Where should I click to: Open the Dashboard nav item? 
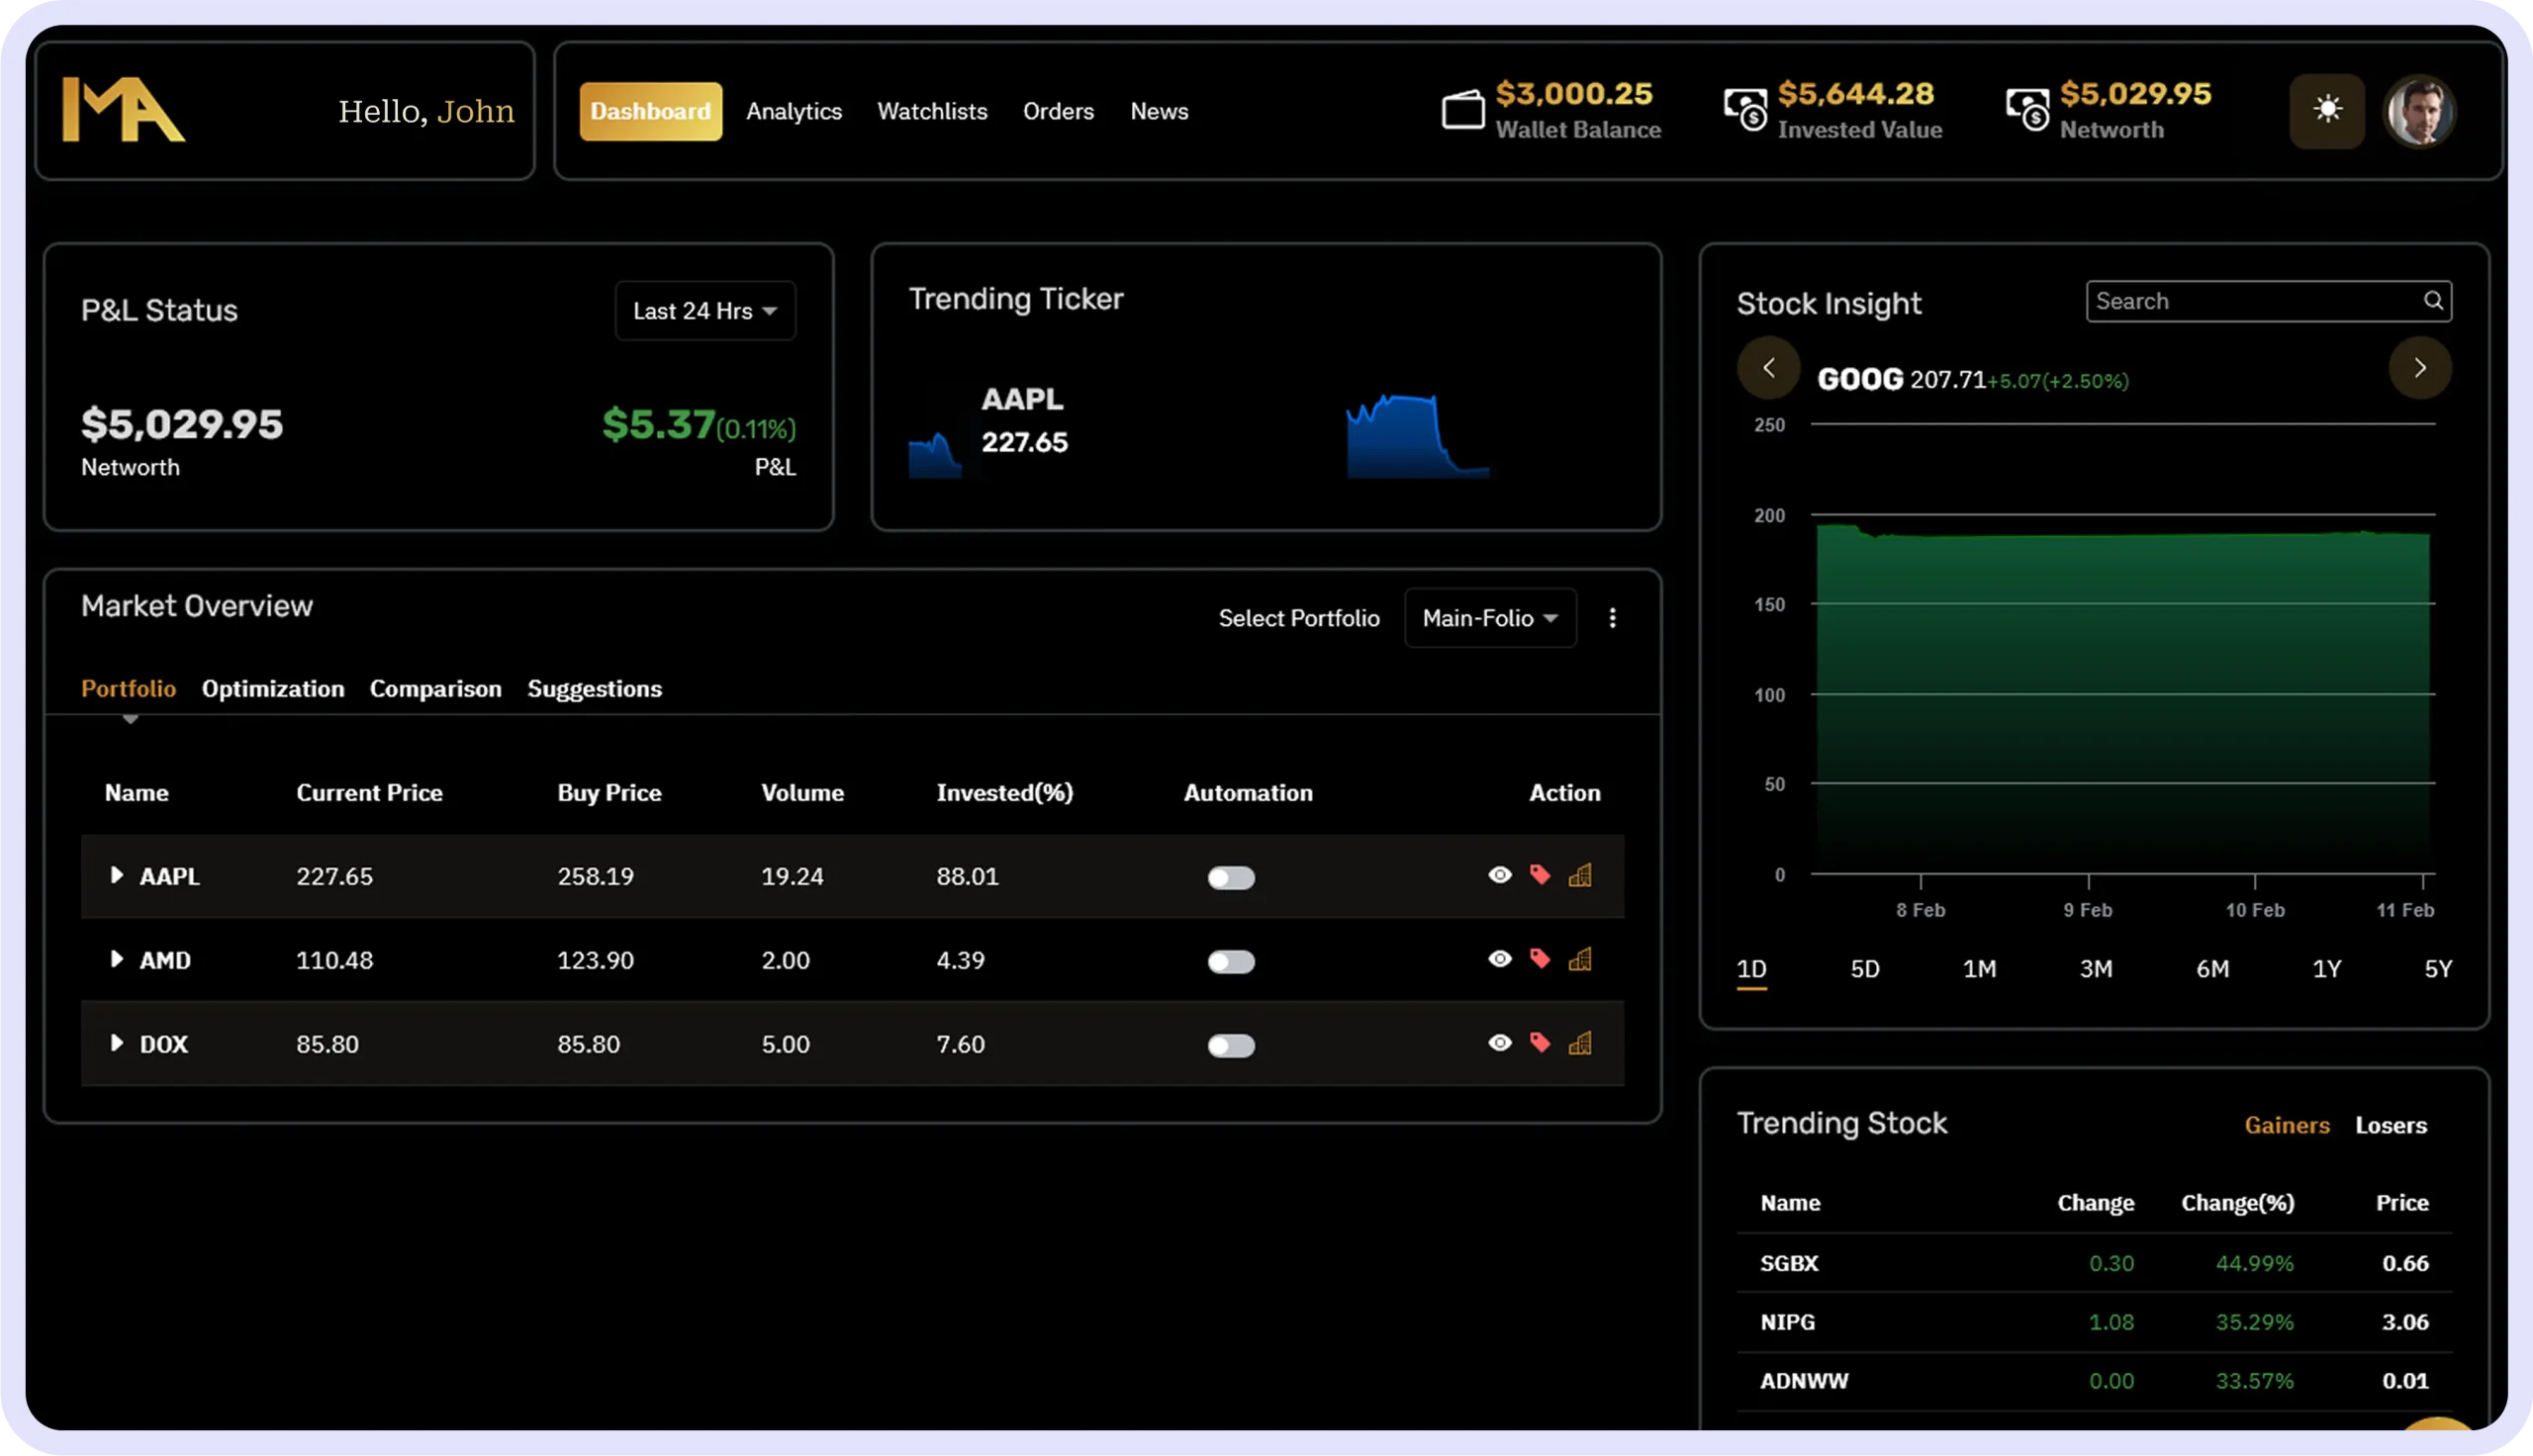click(x=650, y=111)
